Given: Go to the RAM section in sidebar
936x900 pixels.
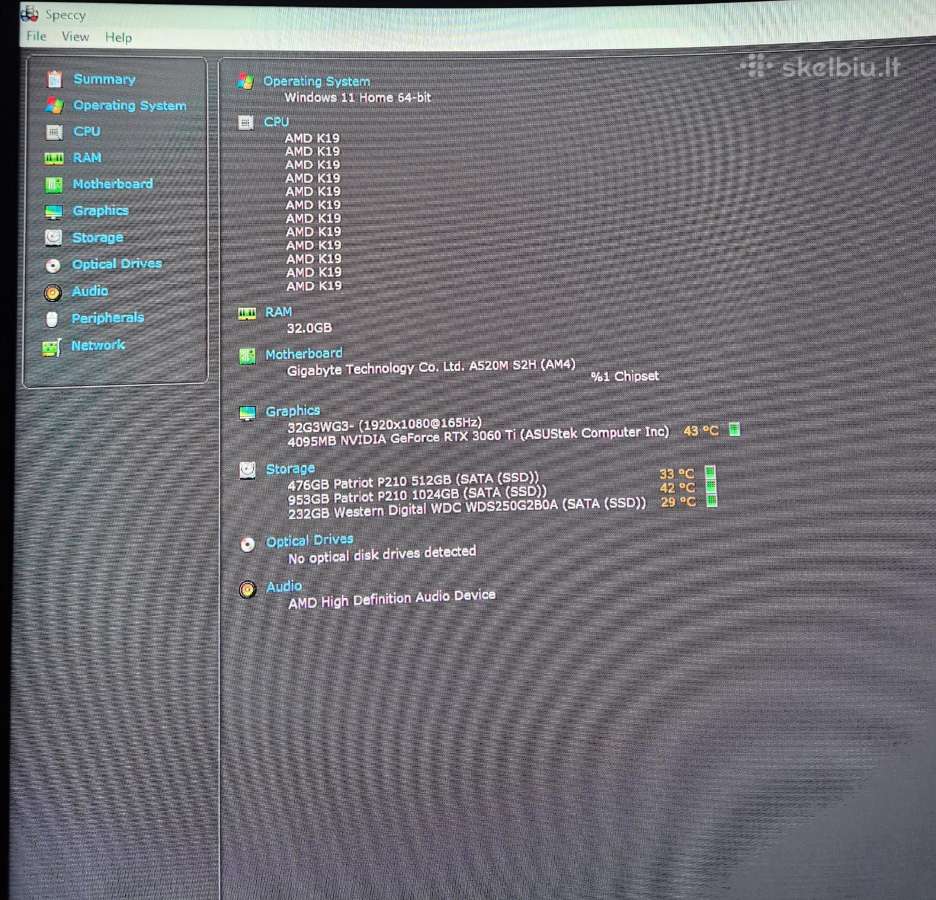Looking at the screenshot, I should tap(87, 158).
